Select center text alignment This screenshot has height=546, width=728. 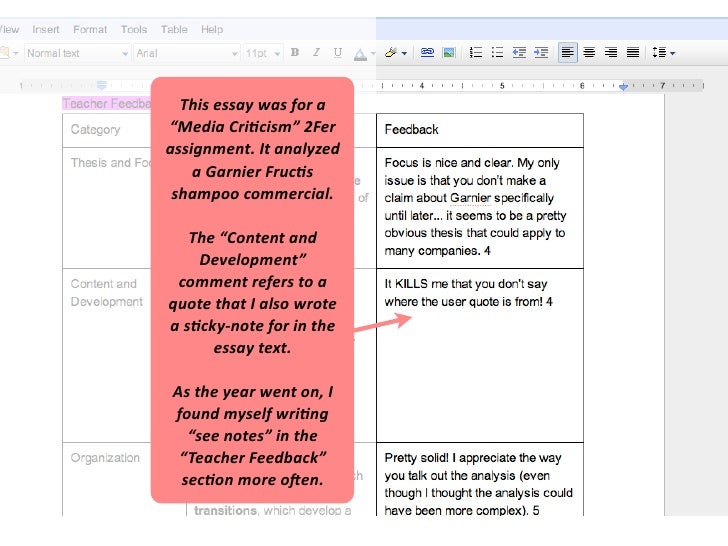coord(589,52)
